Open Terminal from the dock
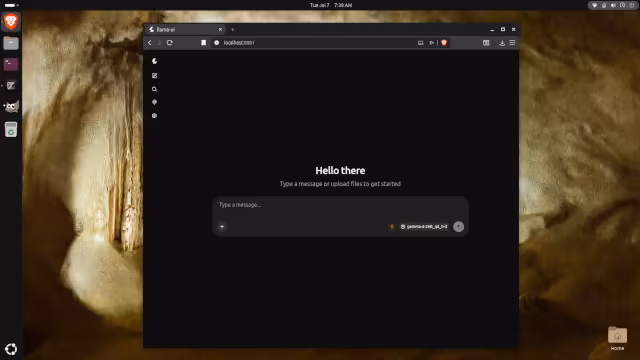 point(11,64)
